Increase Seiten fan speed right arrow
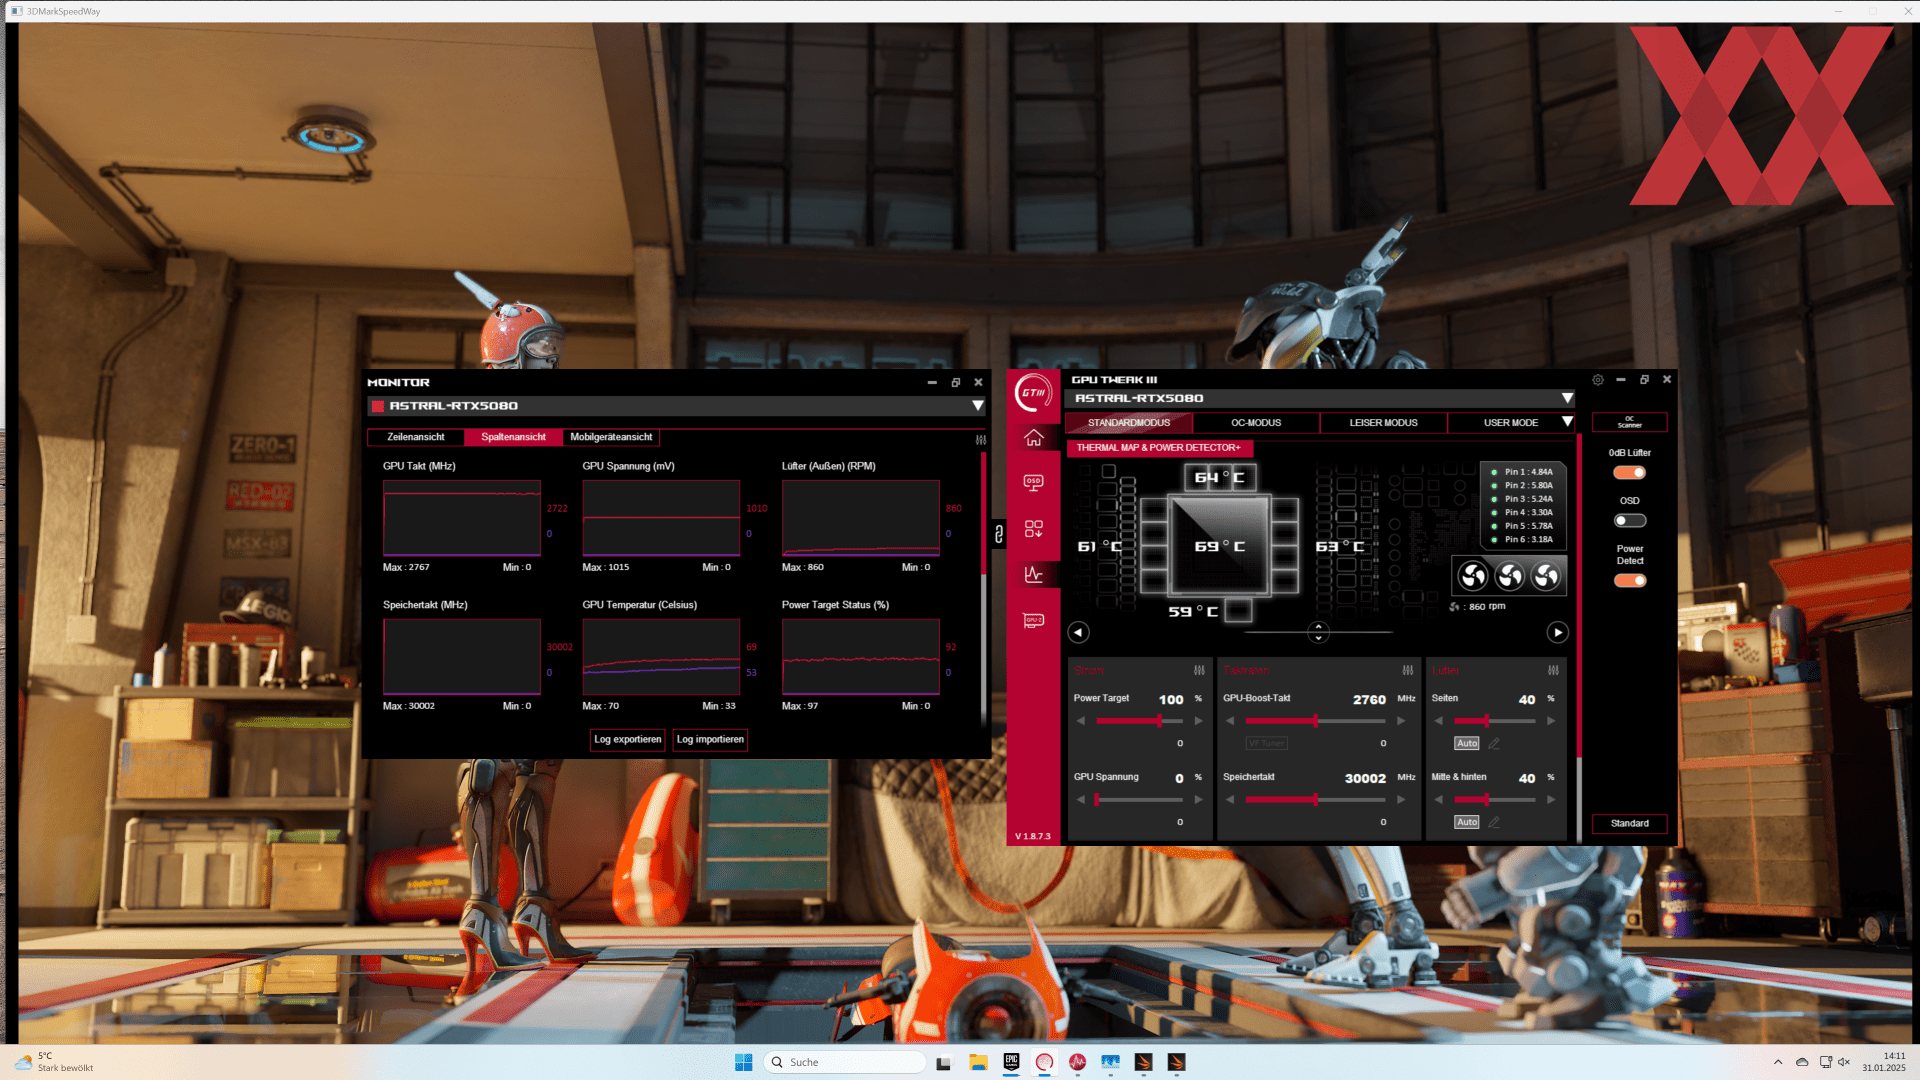This screenshot has height=1080, width=1920. pyautogui.click(x=1551, y=721)
